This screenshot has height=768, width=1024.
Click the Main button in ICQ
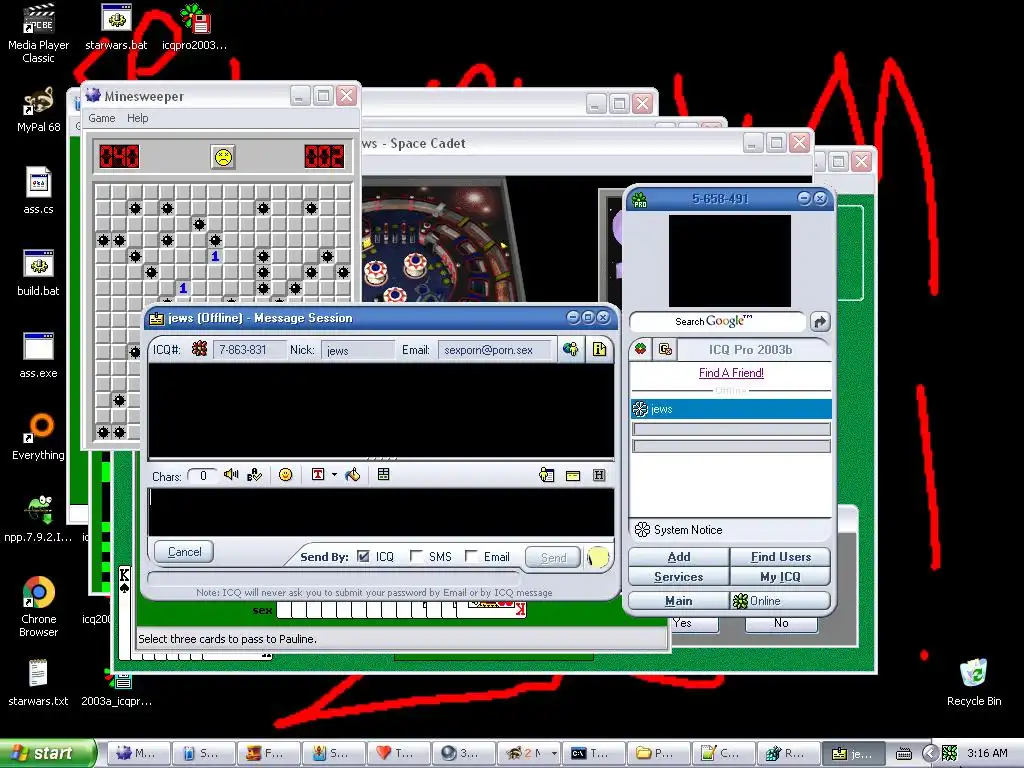coord(679,601)
